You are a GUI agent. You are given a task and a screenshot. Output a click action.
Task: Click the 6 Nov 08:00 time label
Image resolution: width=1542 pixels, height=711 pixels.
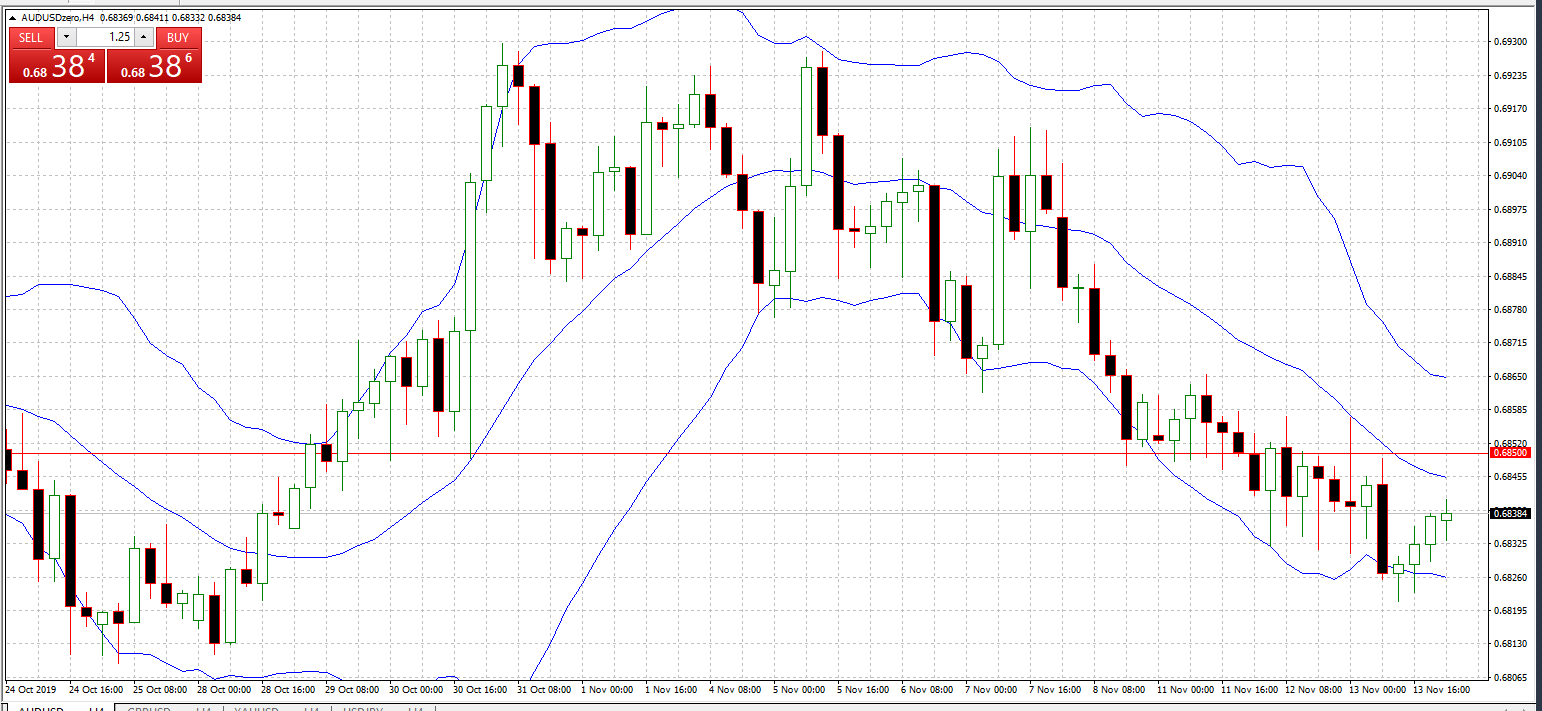click(x=927, y=689)
